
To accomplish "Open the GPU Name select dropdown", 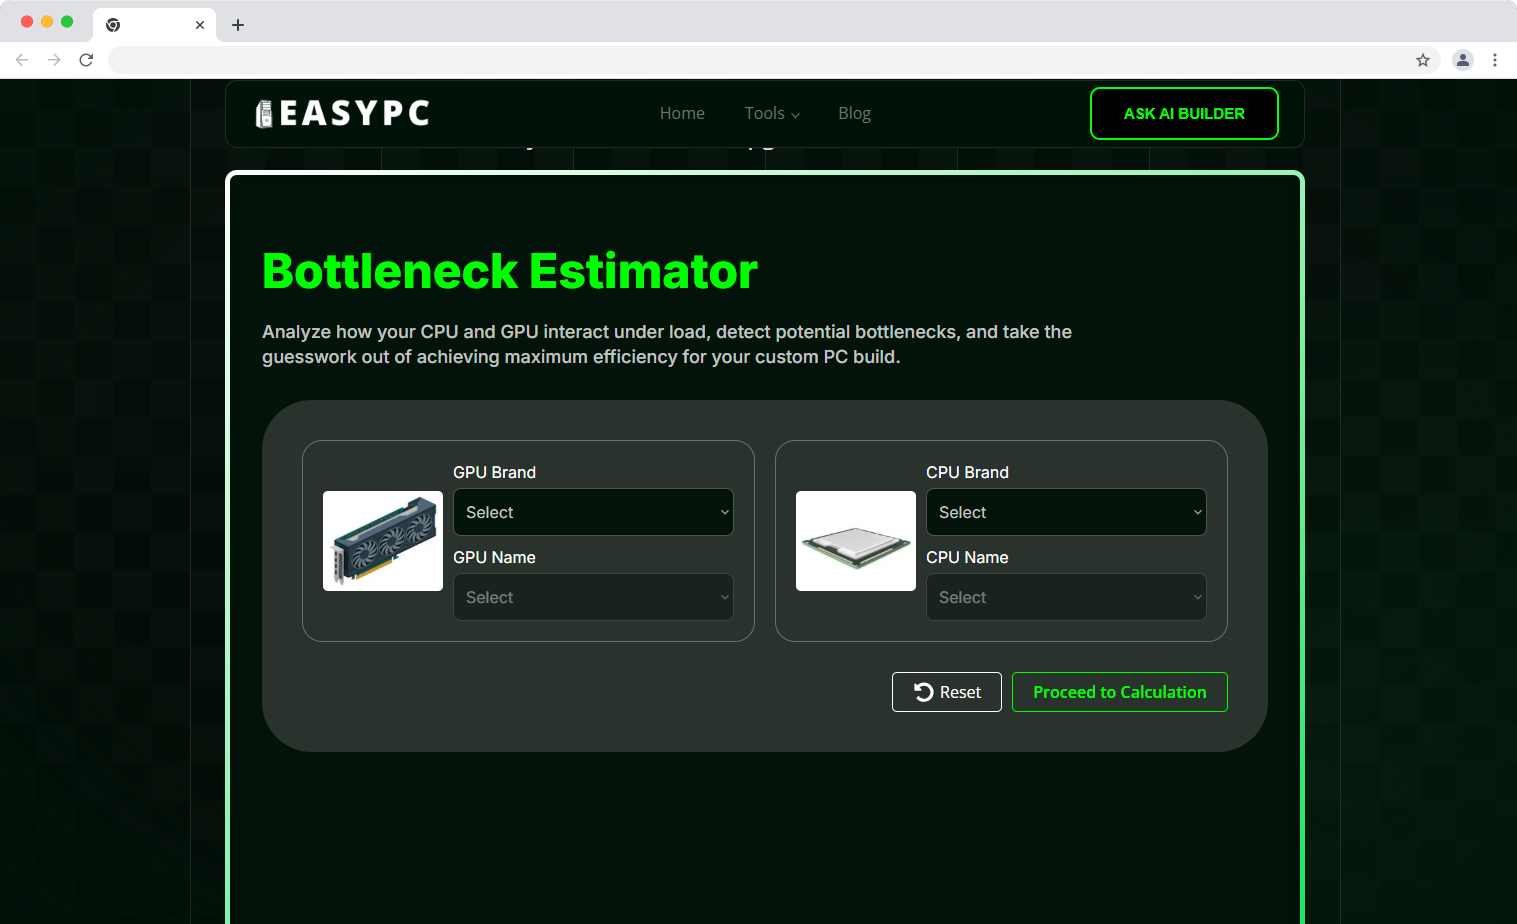I will point(593,597).
